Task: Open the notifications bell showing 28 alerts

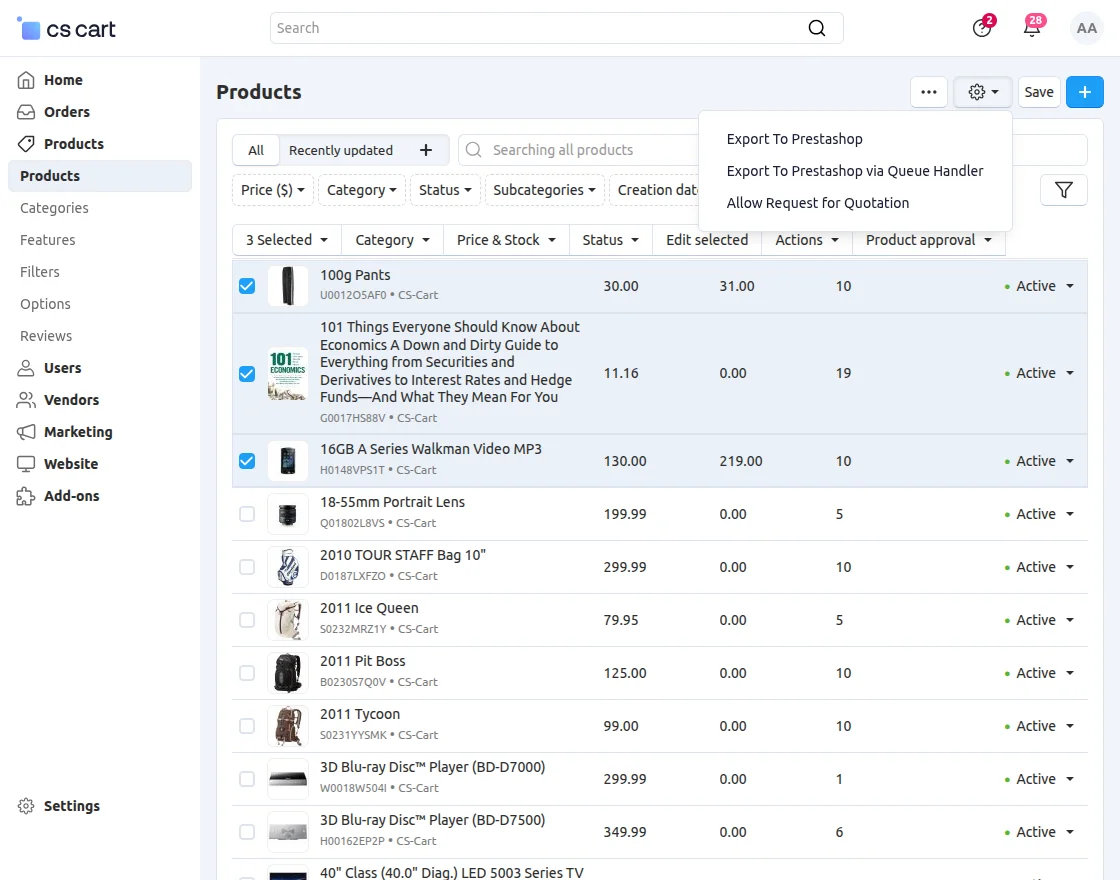Action: [1033, 28]
